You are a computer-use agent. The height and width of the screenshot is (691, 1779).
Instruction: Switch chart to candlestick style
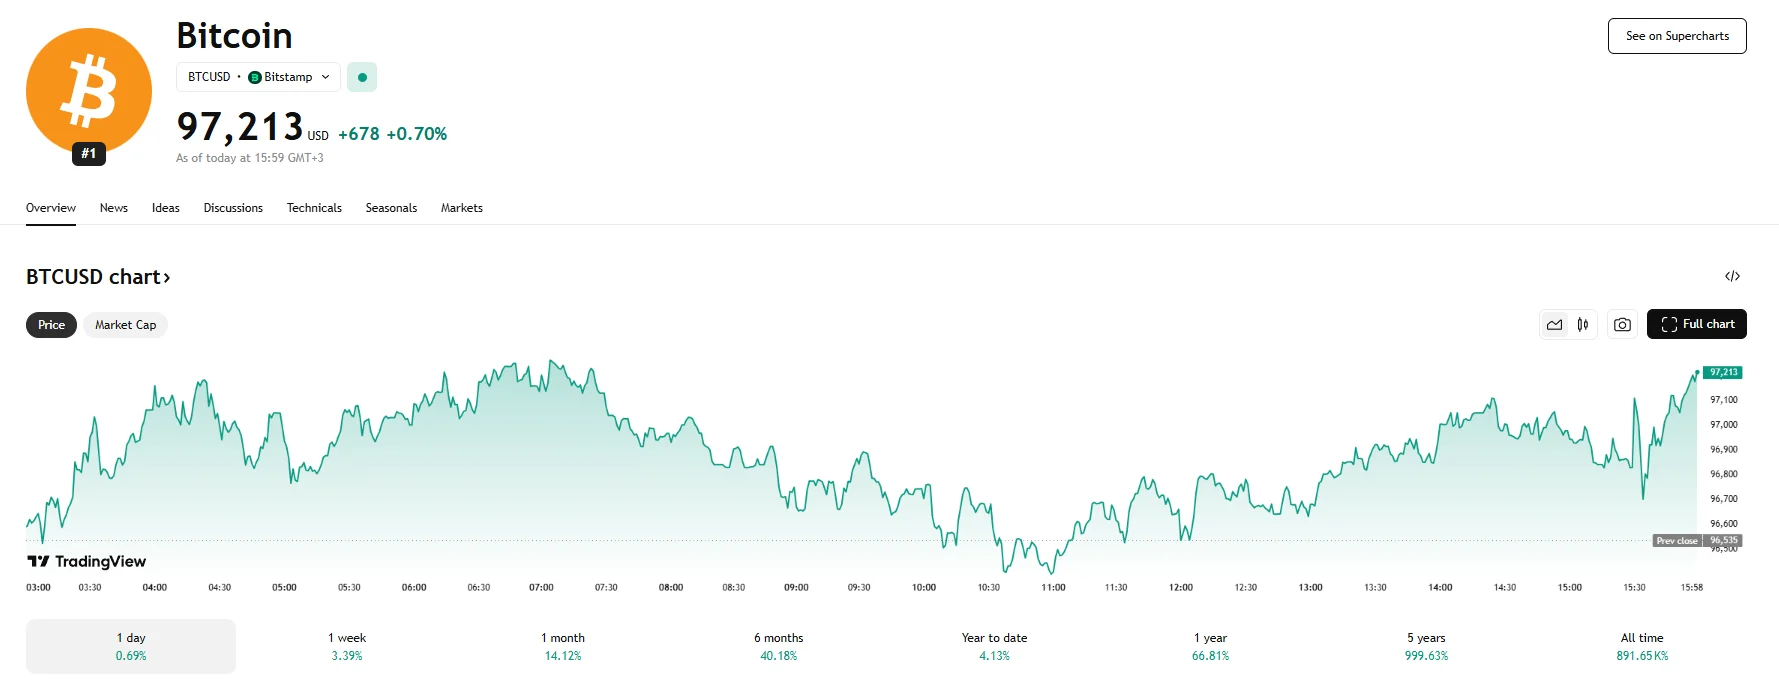pos(1583,325)
